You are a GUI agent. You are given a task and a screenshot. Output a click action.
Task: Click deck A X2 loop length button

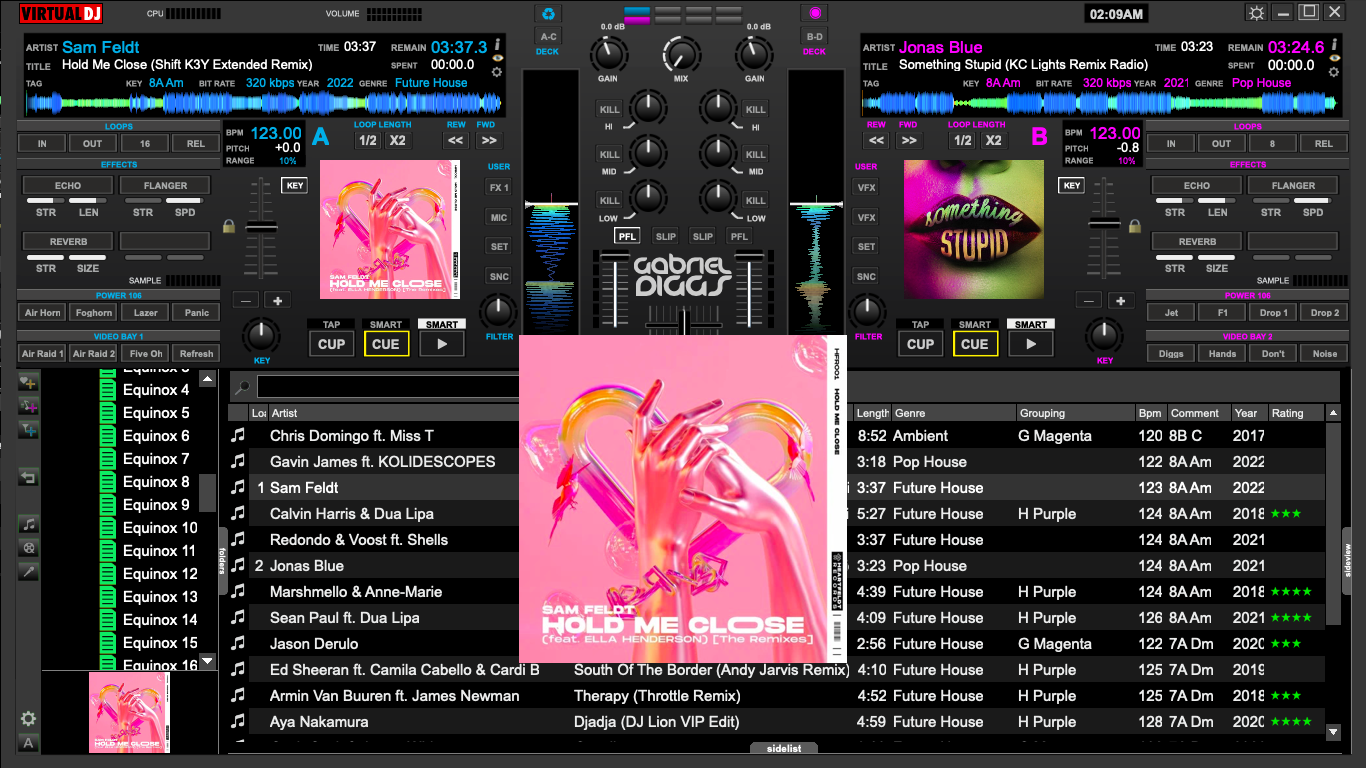click(x=398, y=140)
